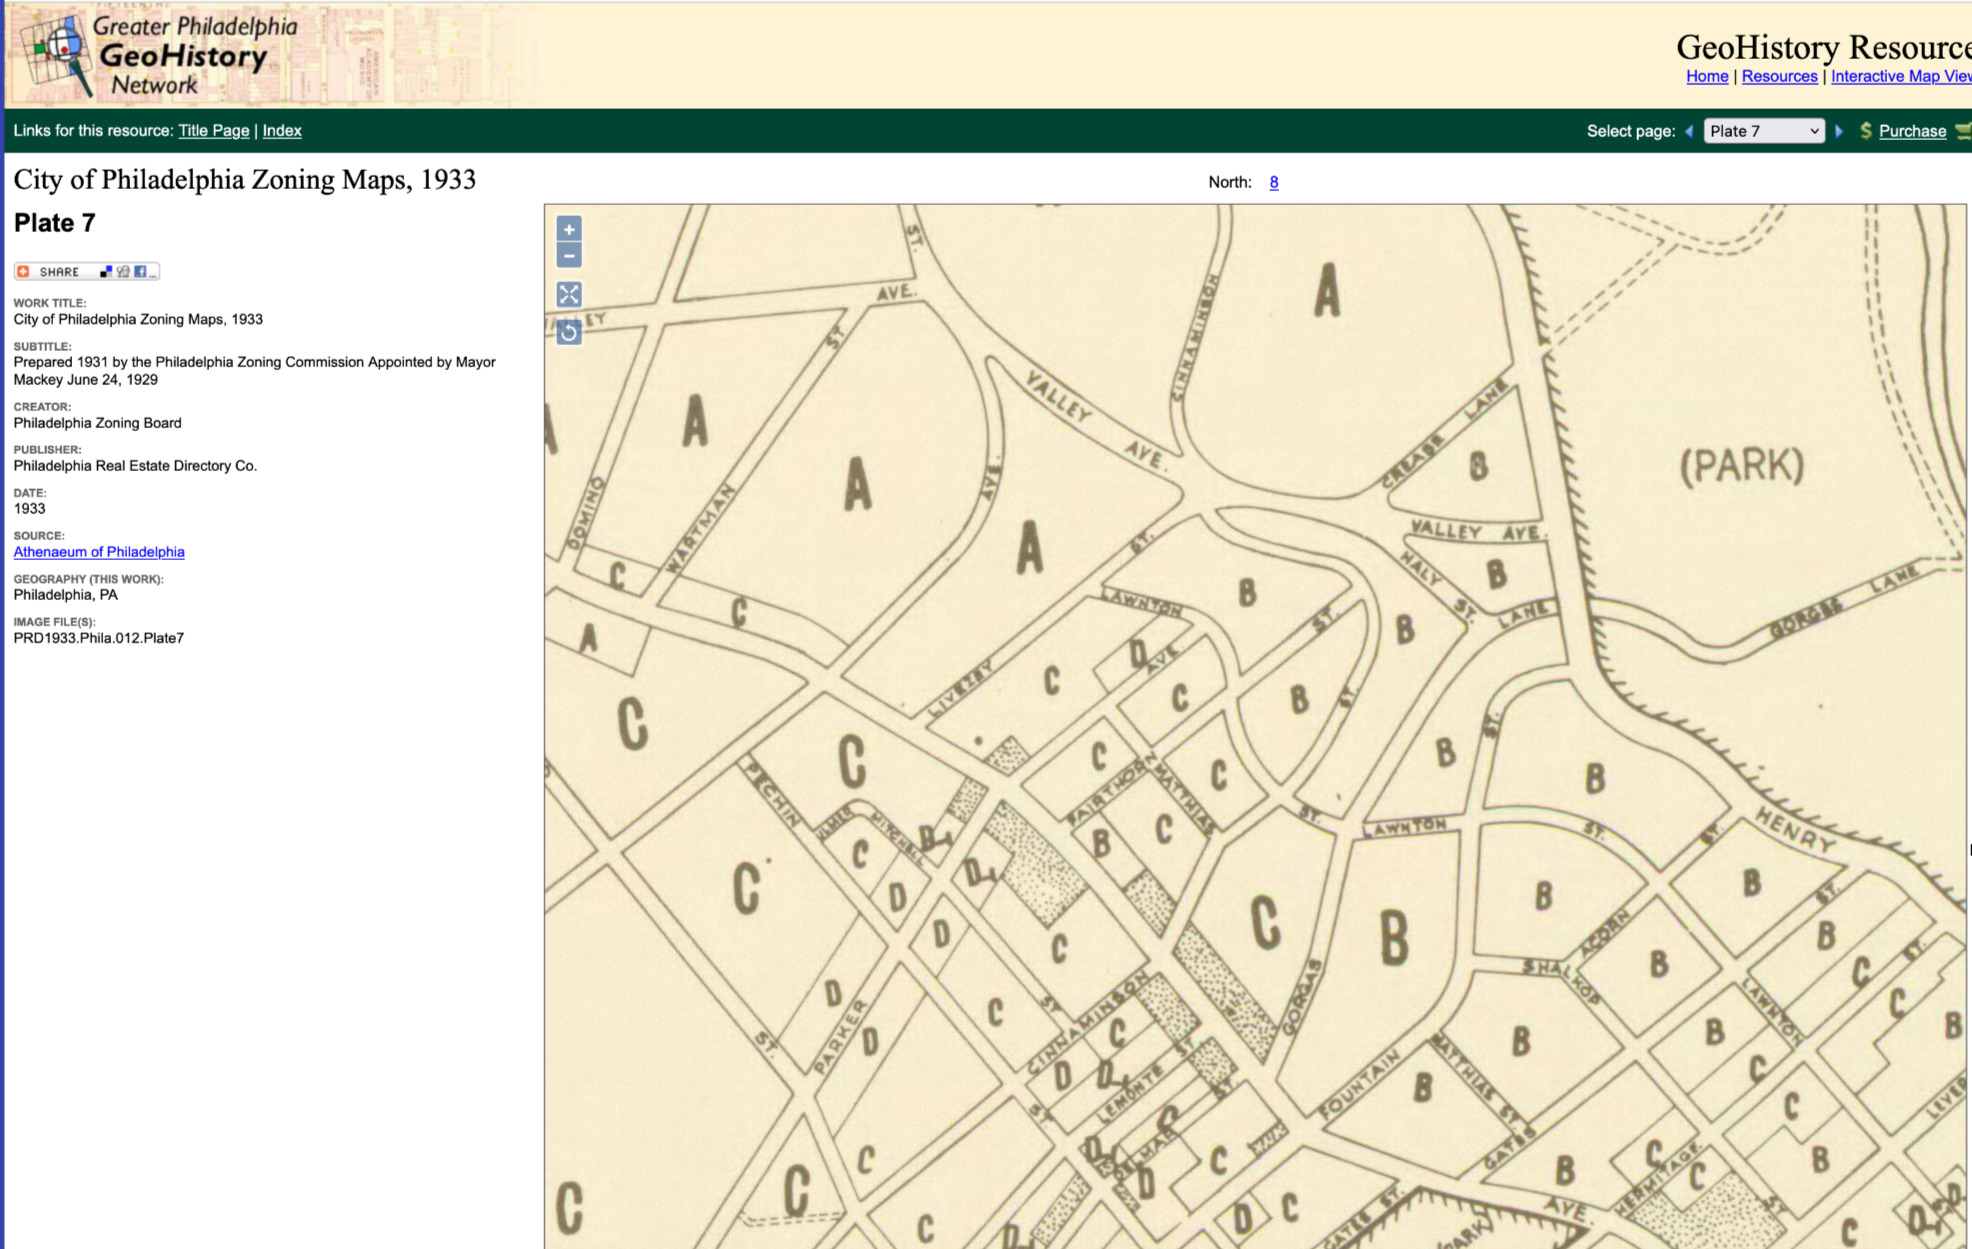
Task: Open the Plate 7 page dropdown
Action: point(1763,131)
